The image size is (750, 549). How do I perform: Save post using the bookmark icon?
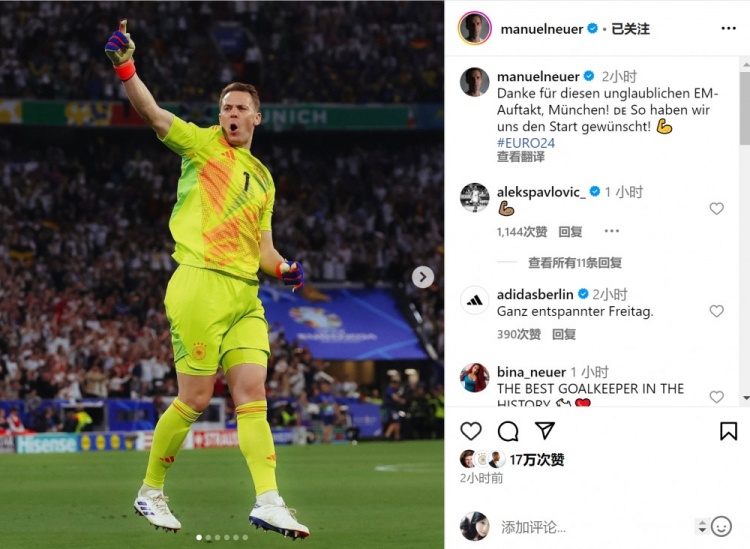tap(728, 431)
